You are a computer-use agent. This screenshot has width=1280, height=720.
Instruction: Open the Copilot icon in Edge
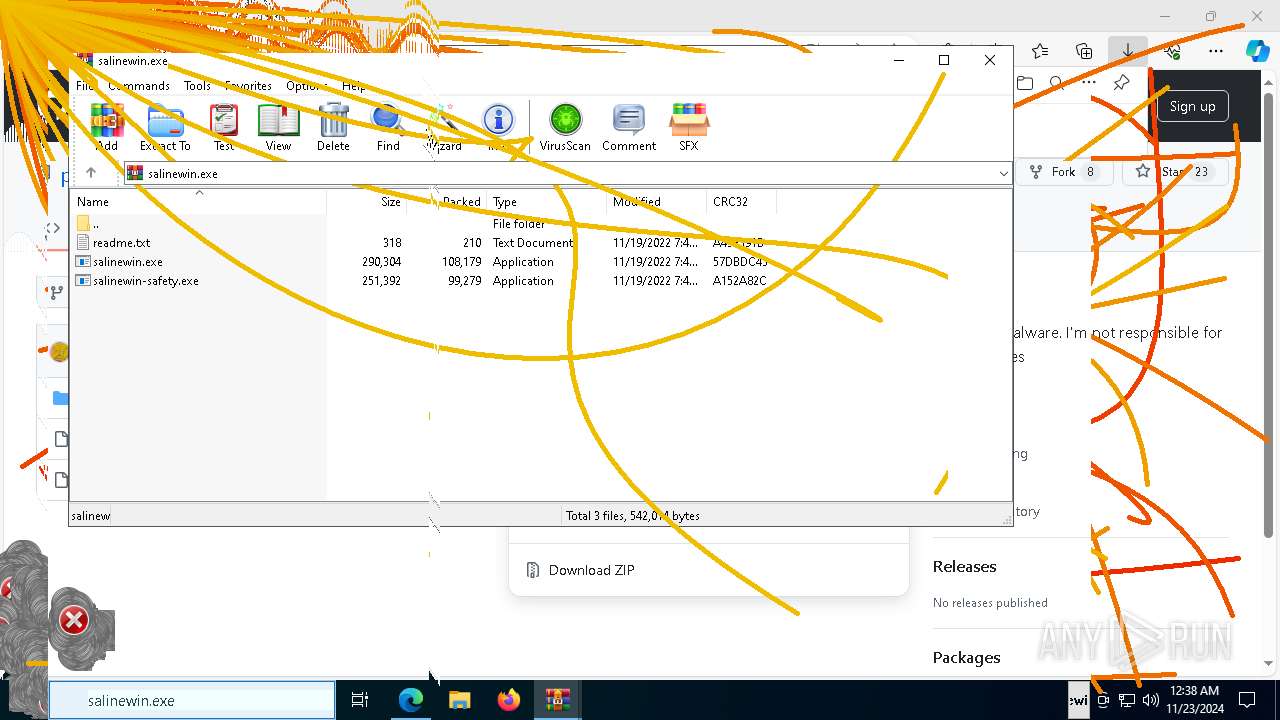point(1257,51)
